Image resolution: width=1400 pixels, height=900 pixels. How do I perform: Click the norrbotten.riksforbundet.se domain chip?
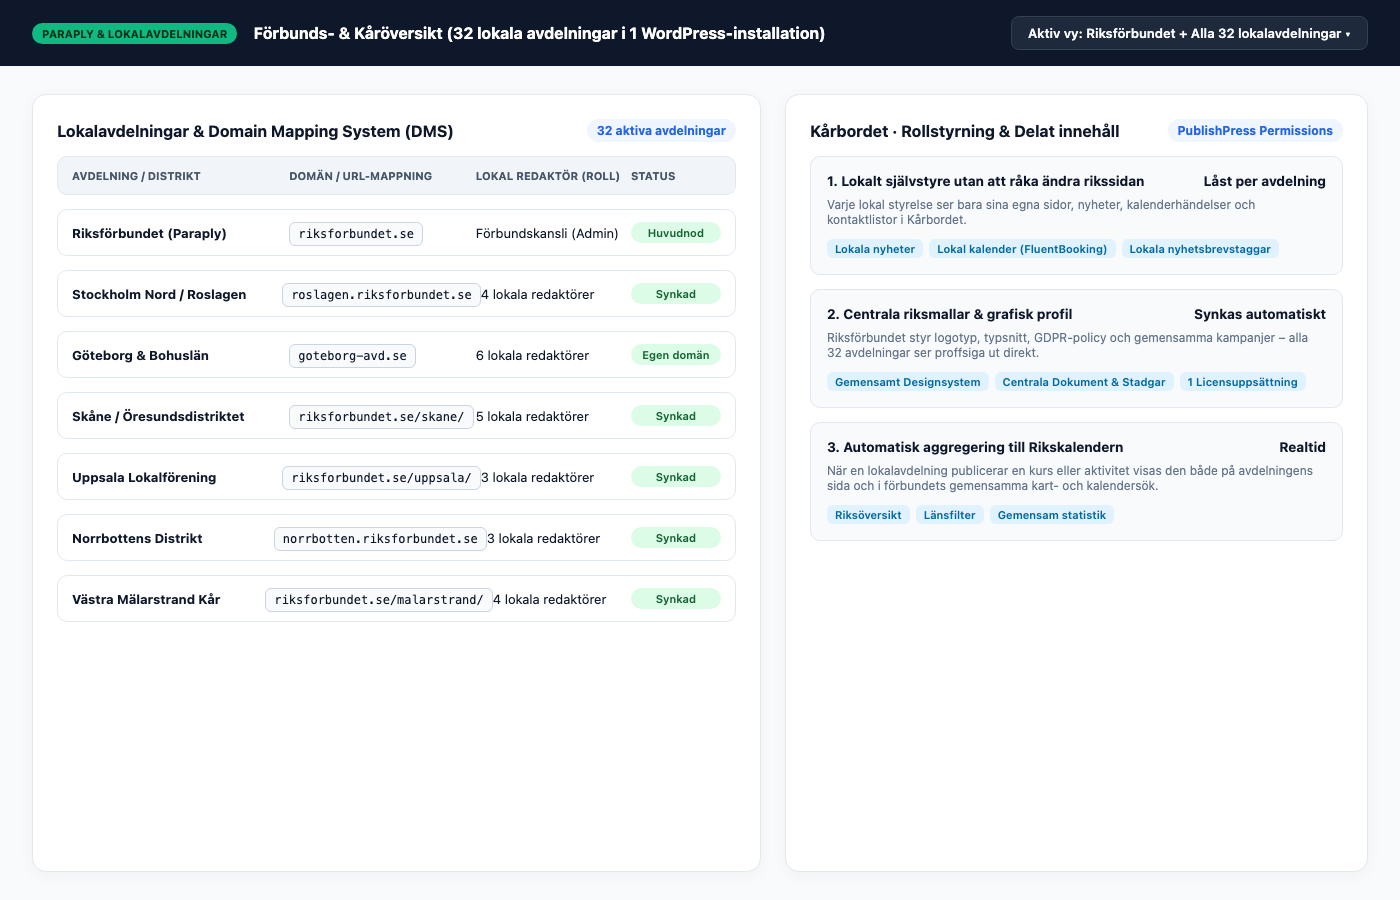[x=380, y=539]
